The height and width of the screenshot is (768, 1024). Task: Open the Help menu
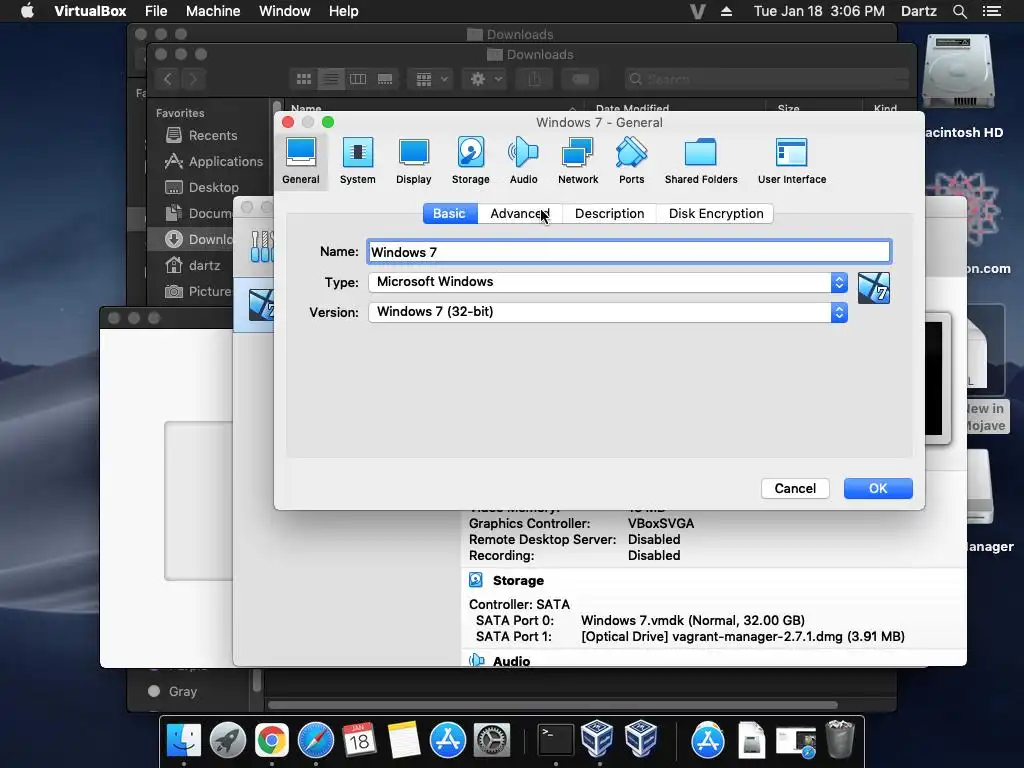click(344, 11)
